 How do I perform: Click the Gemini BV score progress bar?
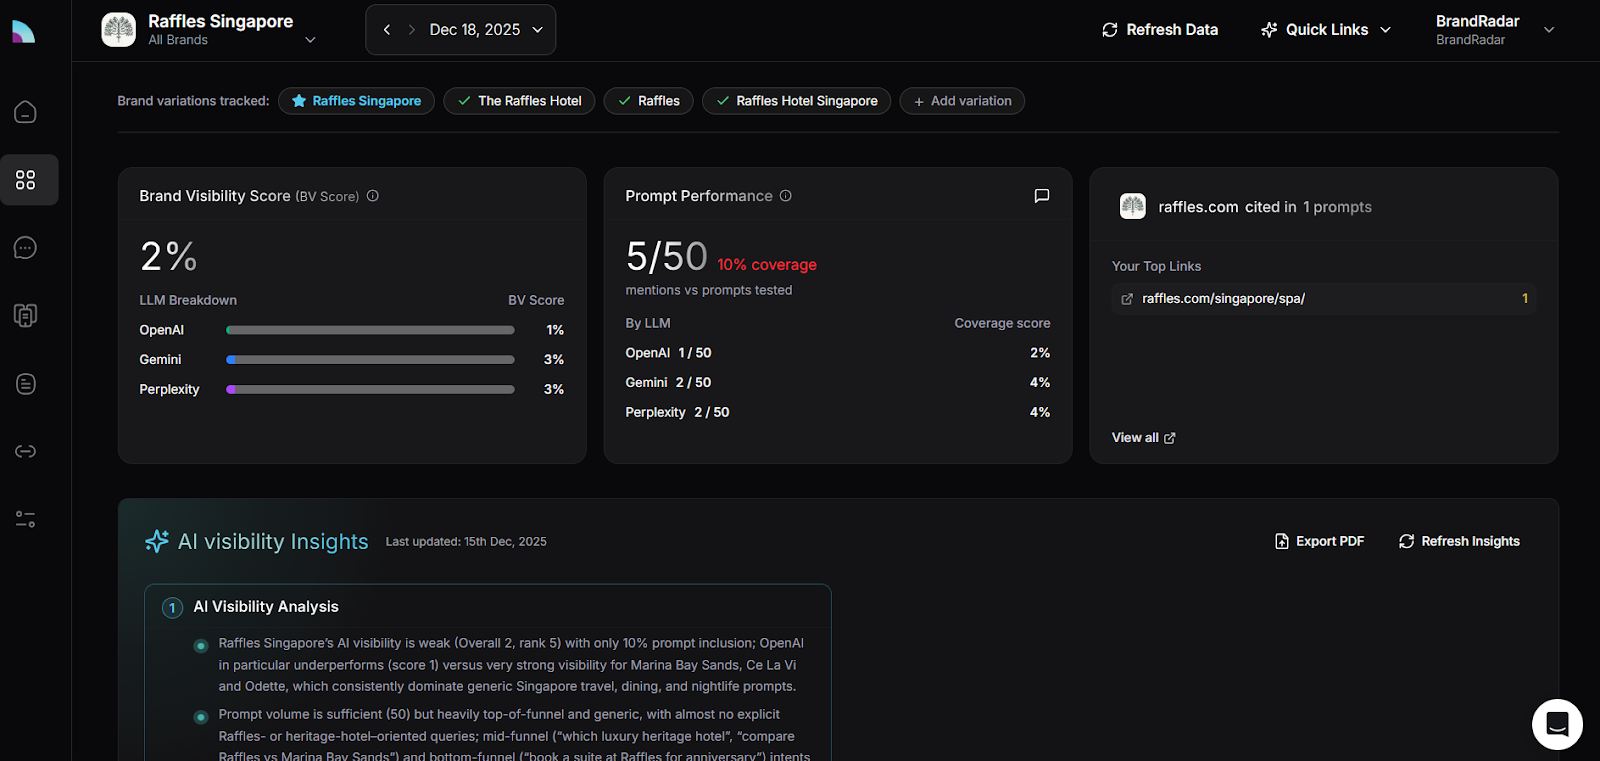pyautogui.click(x=370, y=360)
